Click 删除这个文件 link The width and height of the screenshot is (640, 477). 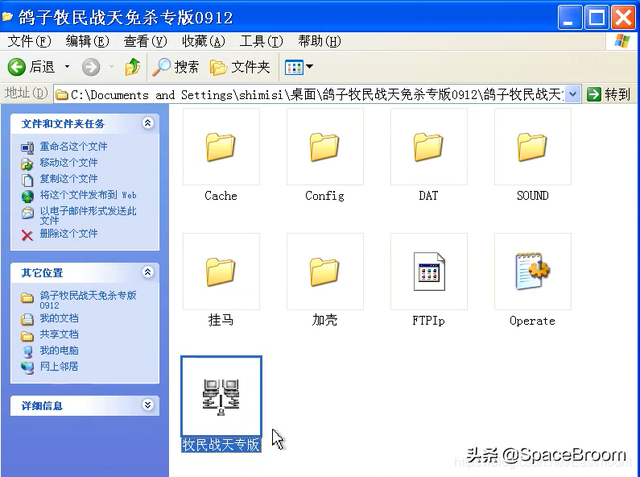pos(69,233)
